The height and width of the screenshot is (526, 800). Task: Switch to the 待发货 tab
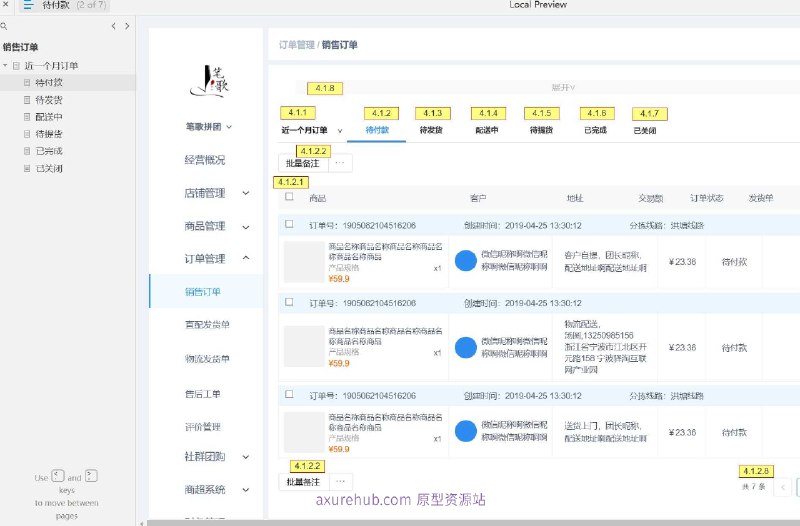[x=431, y=130]
